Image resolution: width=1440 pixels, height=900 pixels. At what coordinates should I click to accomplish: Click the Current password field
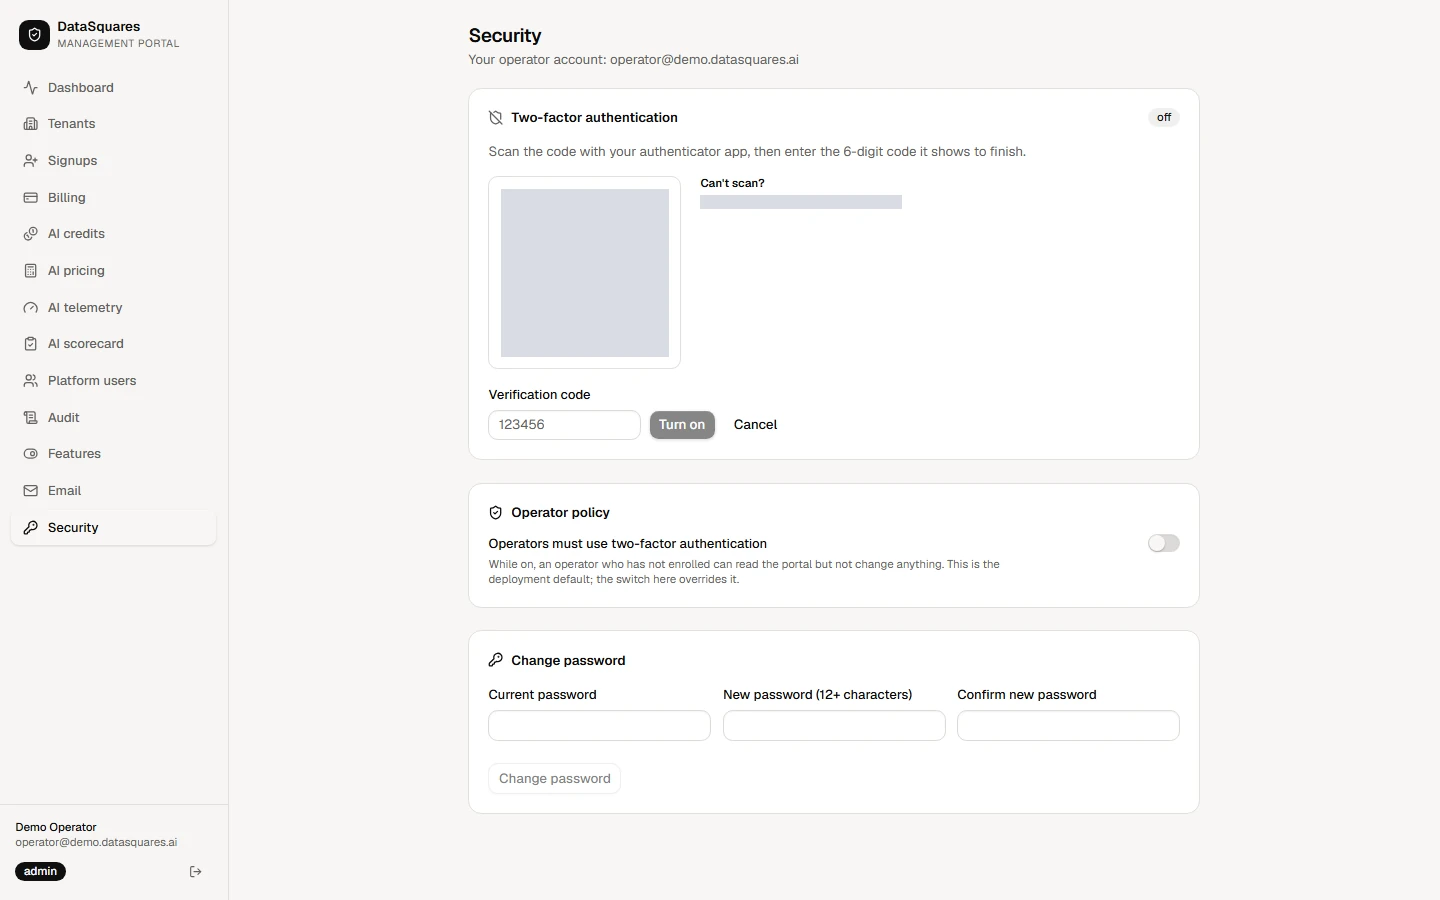(600, 726)
